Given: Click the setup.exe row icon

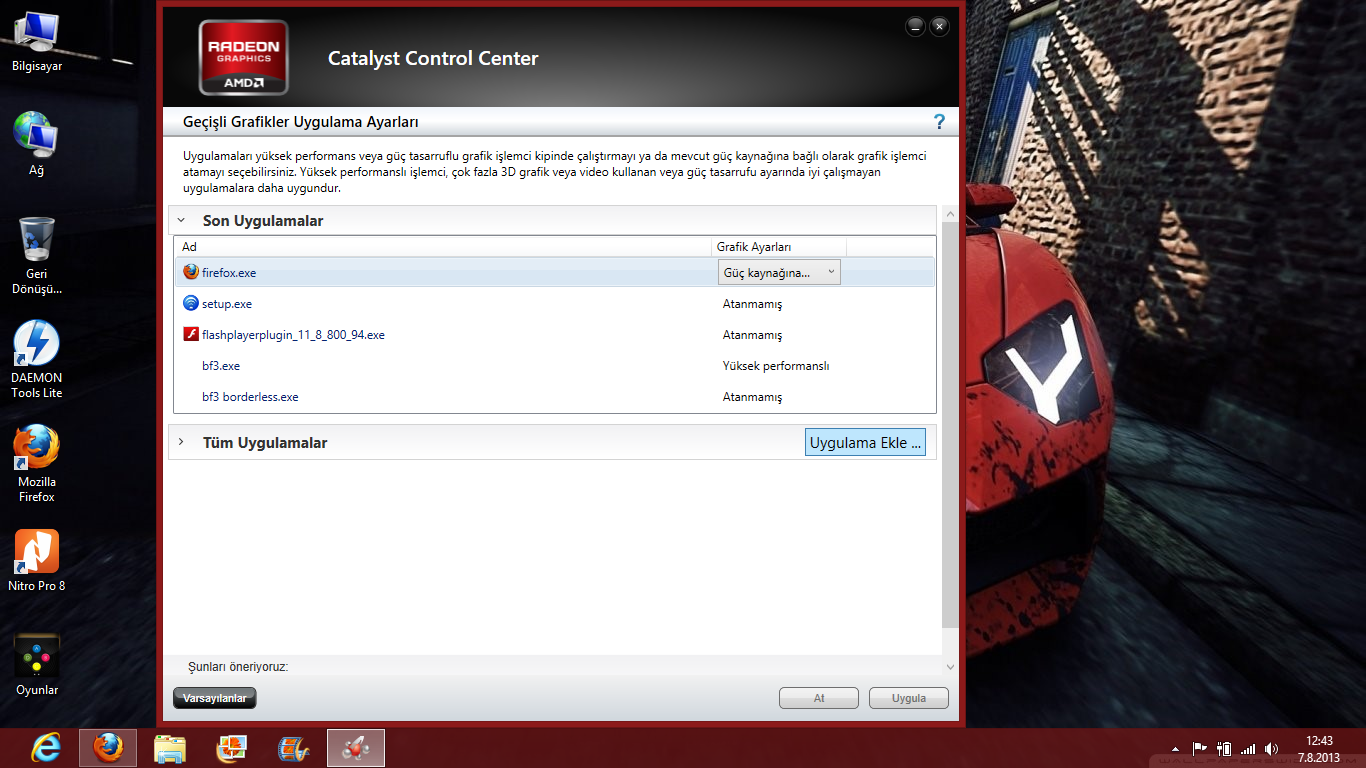Looking at the screenshot, I should click(x=191, y=303).
